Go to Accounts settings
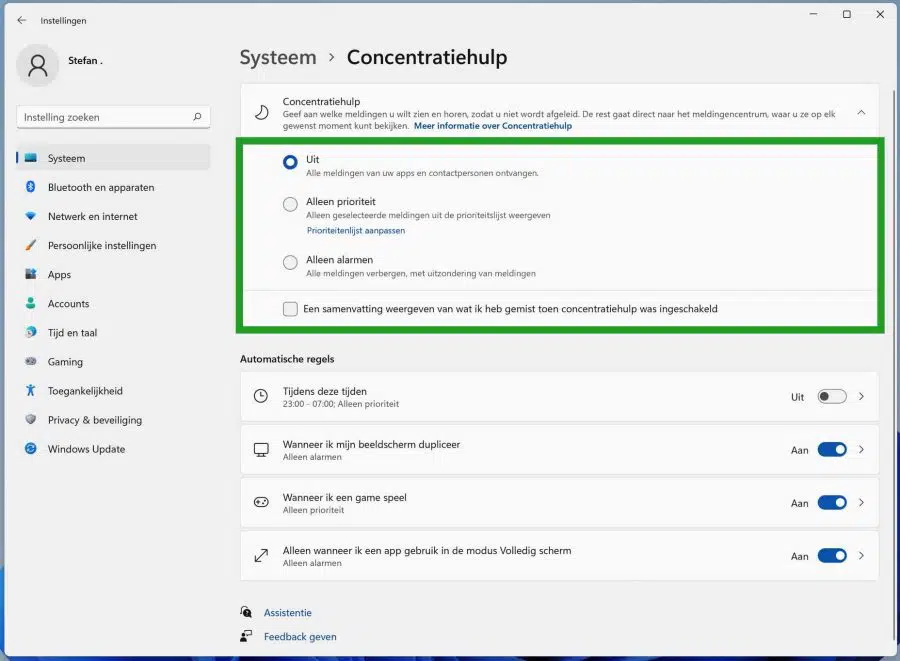Image resolution: width=900 pixels, height=661 pixels. pyautogui.click(x=113, y=304)
